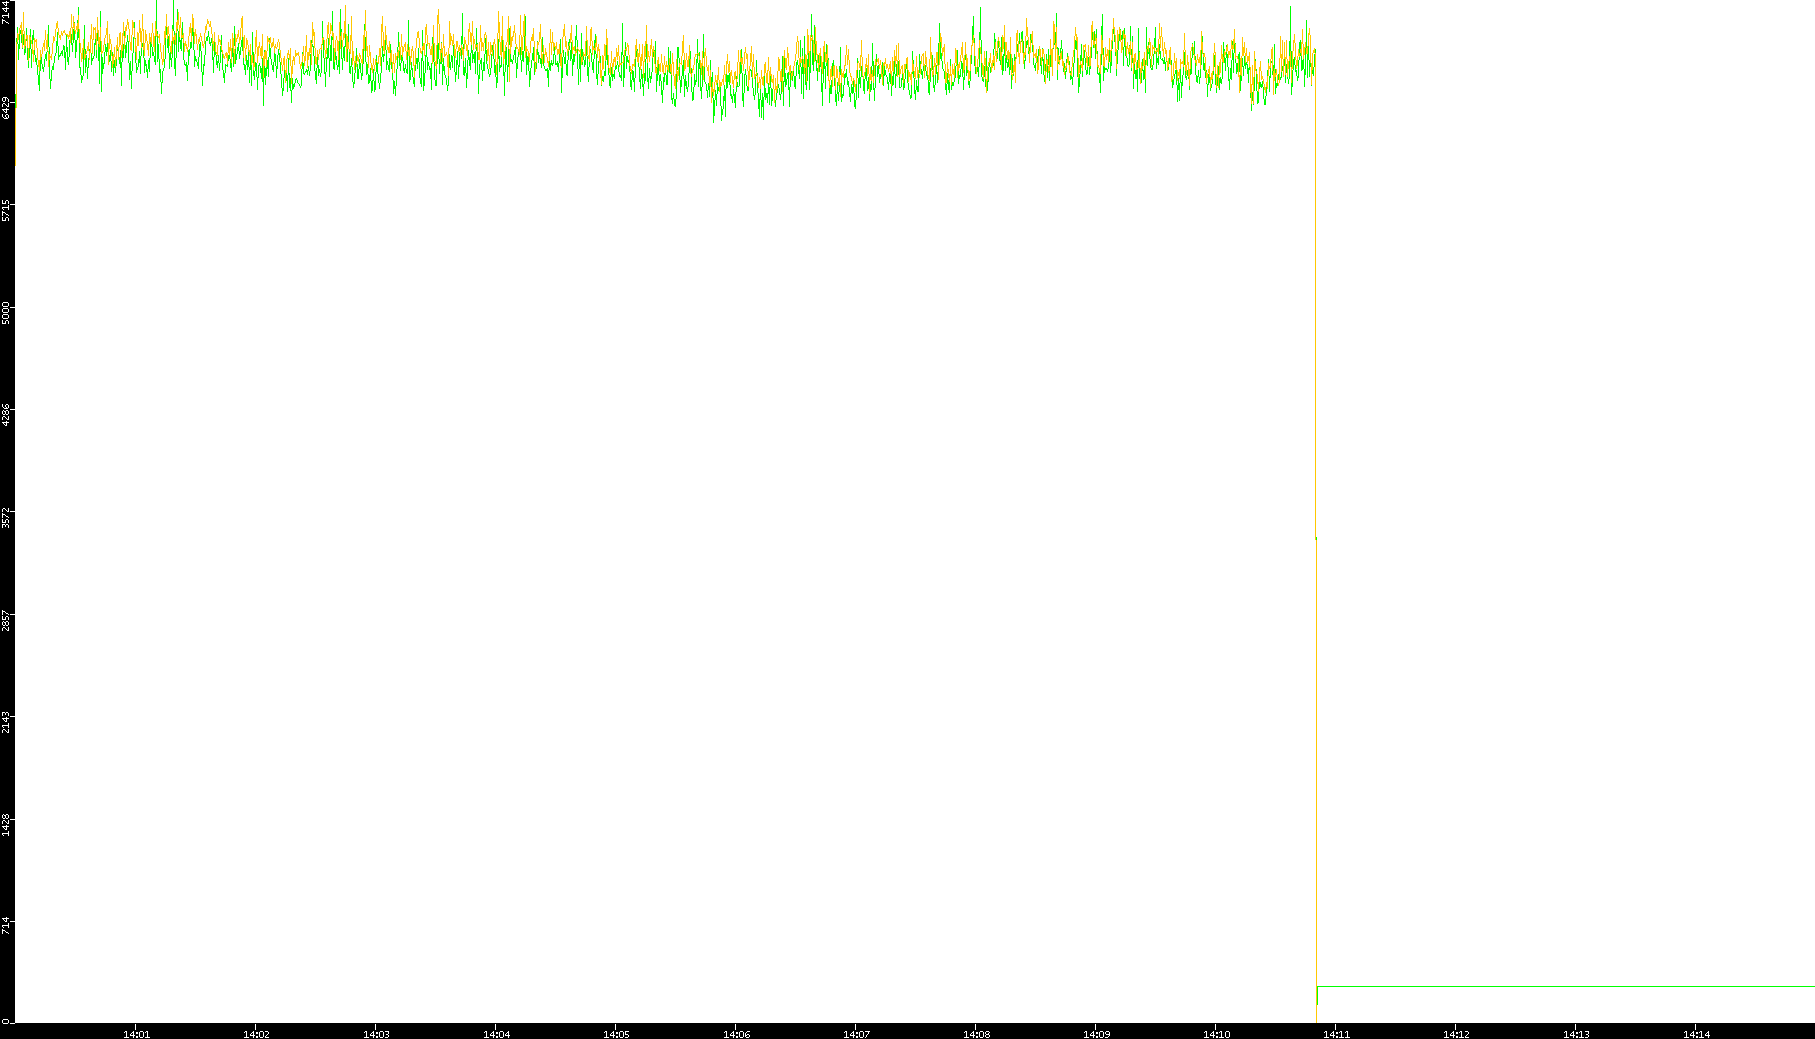
Task: Click the flat green line after the drop
Action: pyautogui.click(x=1560, y=987)
